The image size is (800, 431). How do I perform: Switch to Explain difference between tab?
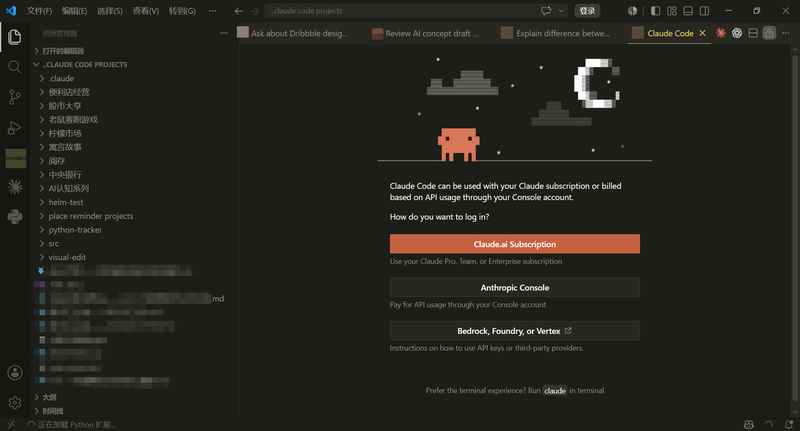pyautogui.click(x=563, y=33)
